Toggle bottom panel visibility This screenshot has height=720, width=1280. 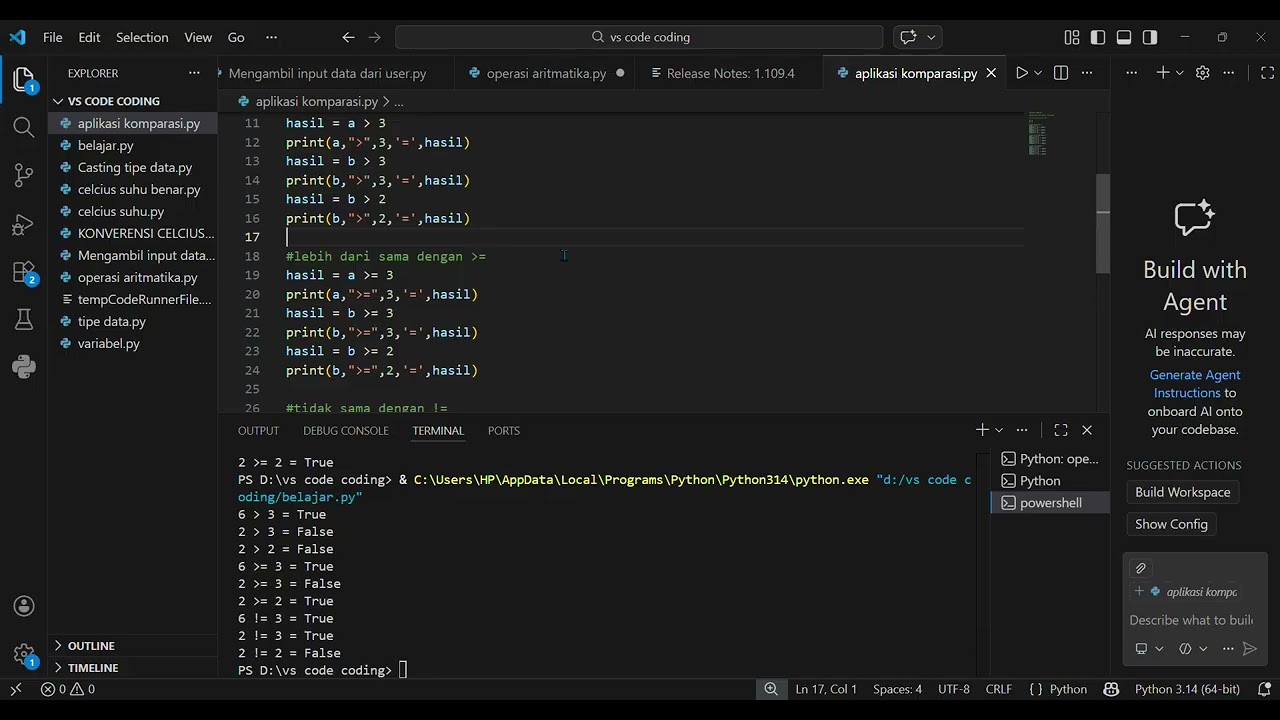point(1124,37)
